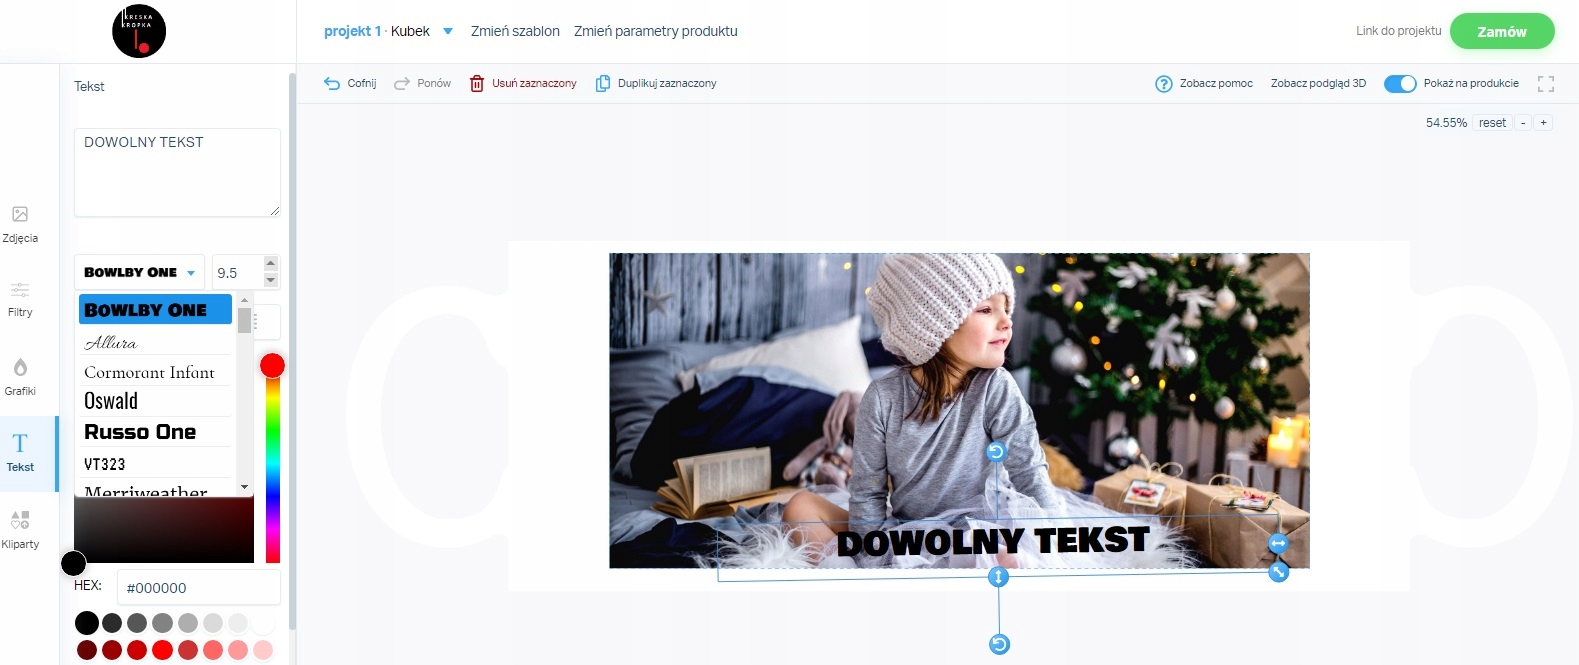The height and width of the screenshot is (665, 1579).
Task: Toggle the Pokaż na produkcie switch
Action: [x=1400, y=84]
